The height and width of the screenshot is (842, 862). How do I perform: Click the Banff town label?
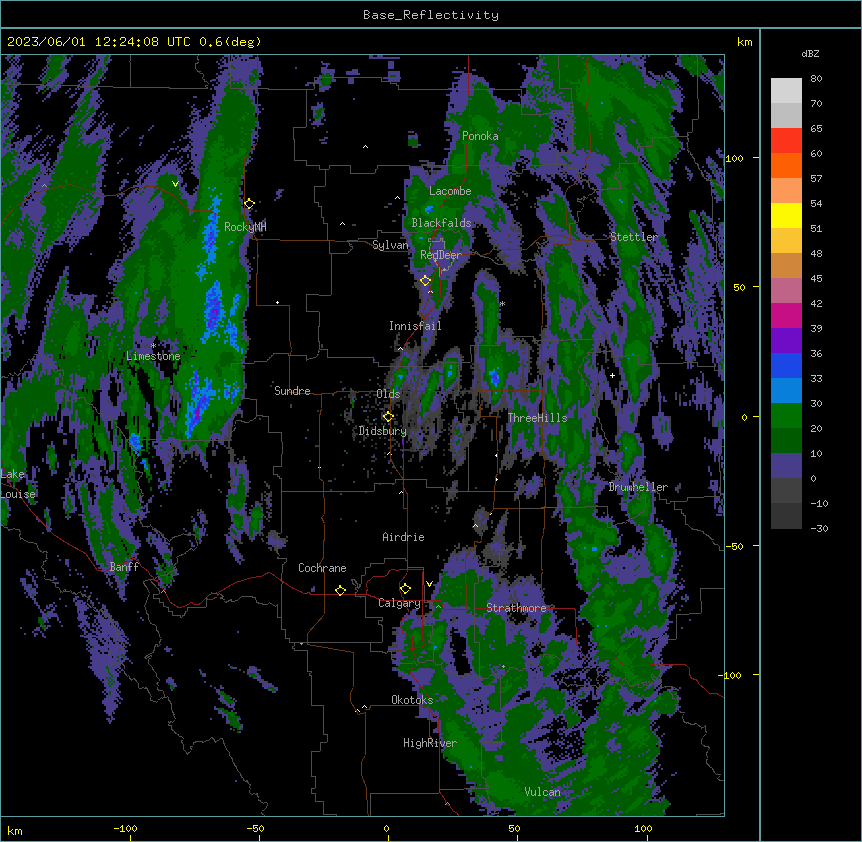coord(124,567)
